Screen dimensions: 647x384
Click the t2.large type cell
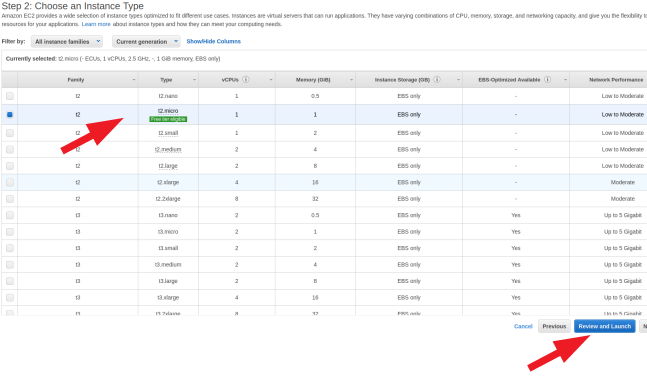coord(168,166)
